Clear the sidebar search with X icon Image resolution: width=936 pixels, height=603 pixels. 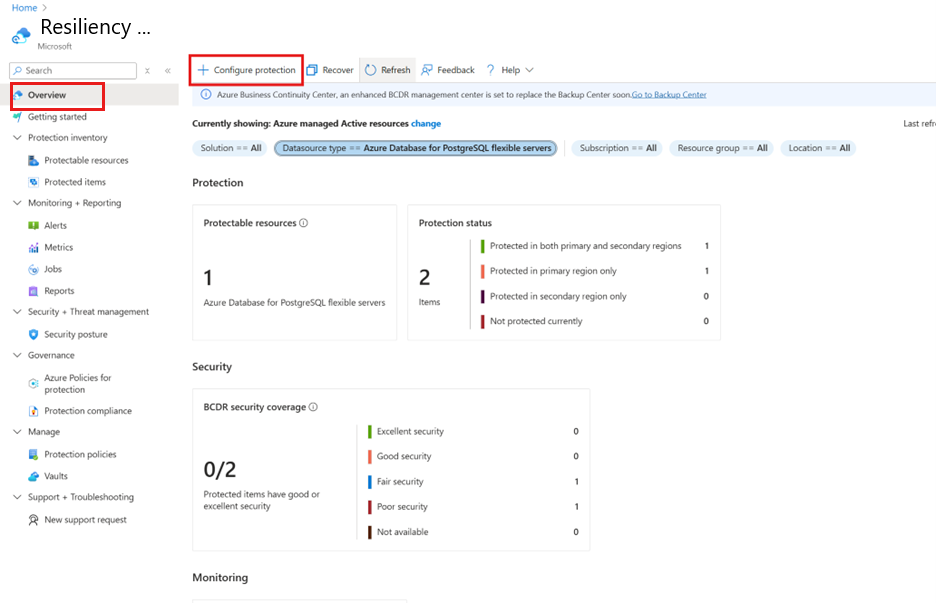(x=147, y=70)
